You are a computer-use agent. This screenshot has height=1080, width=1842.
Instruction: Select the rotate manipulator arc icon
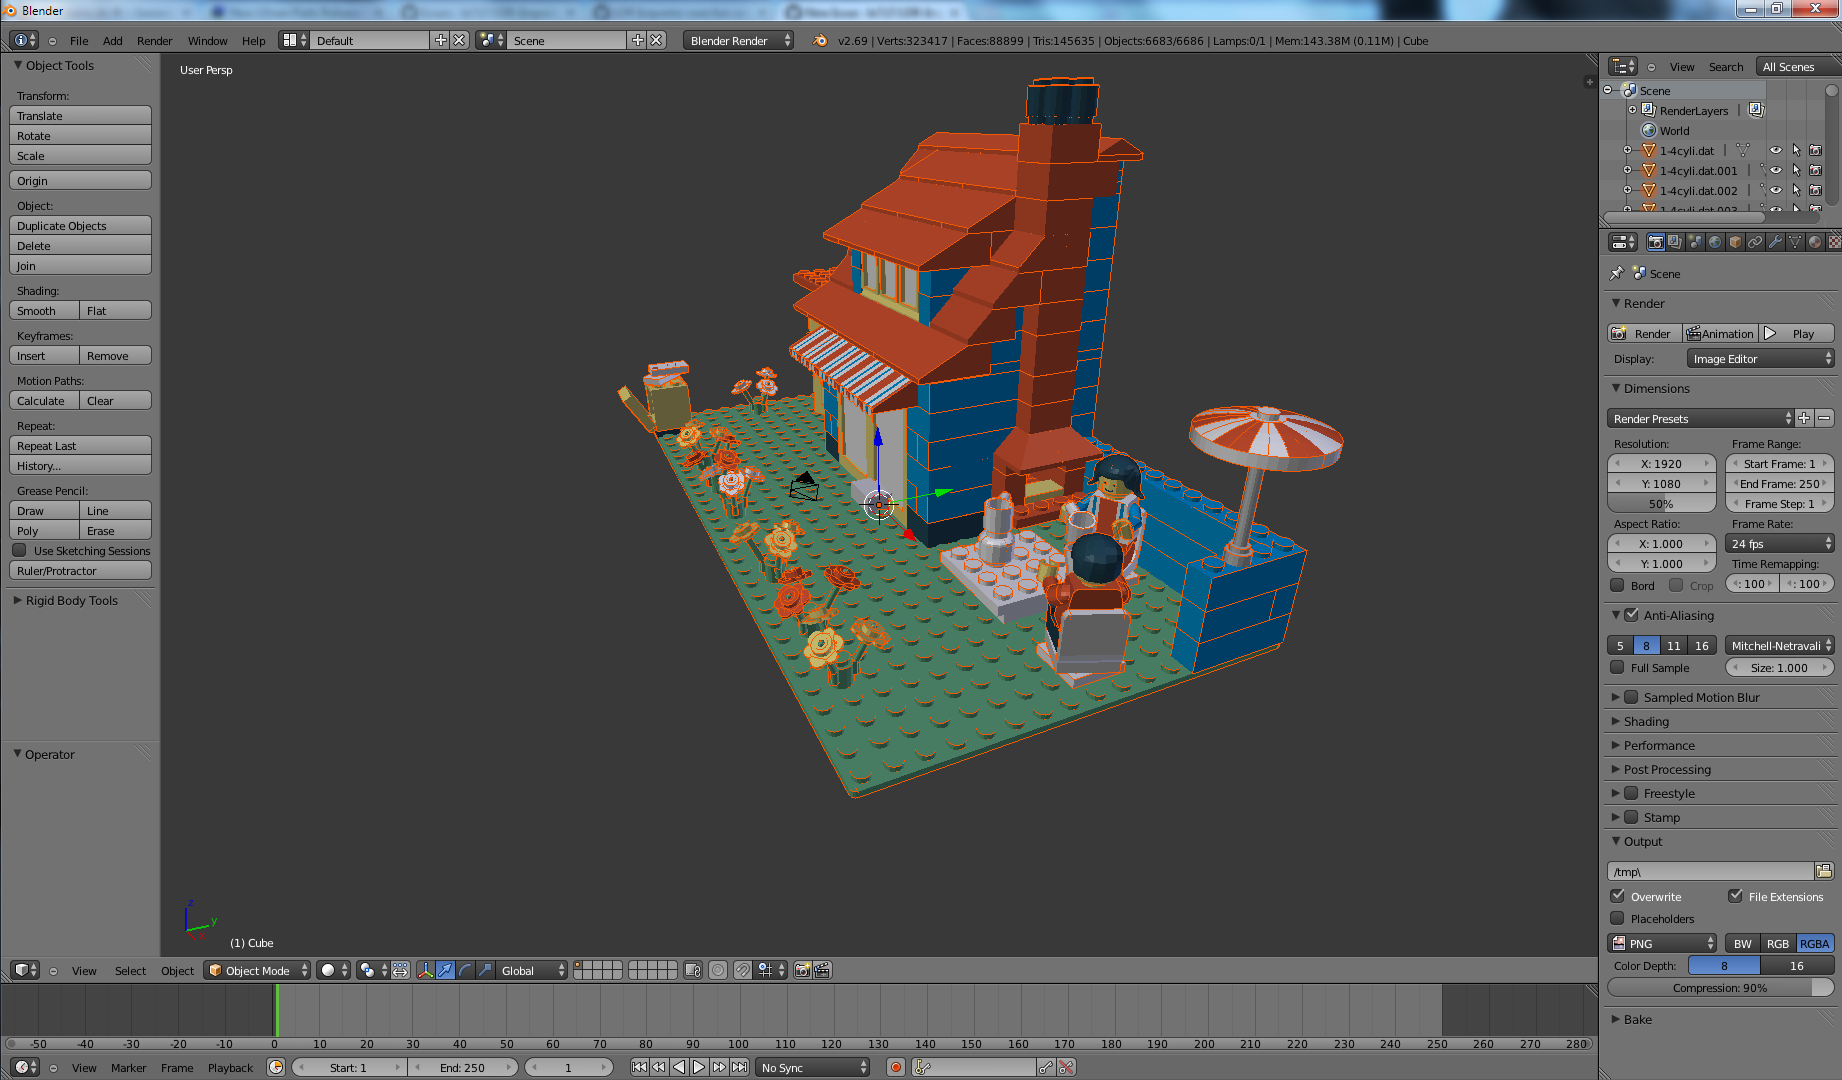point(466,970)
